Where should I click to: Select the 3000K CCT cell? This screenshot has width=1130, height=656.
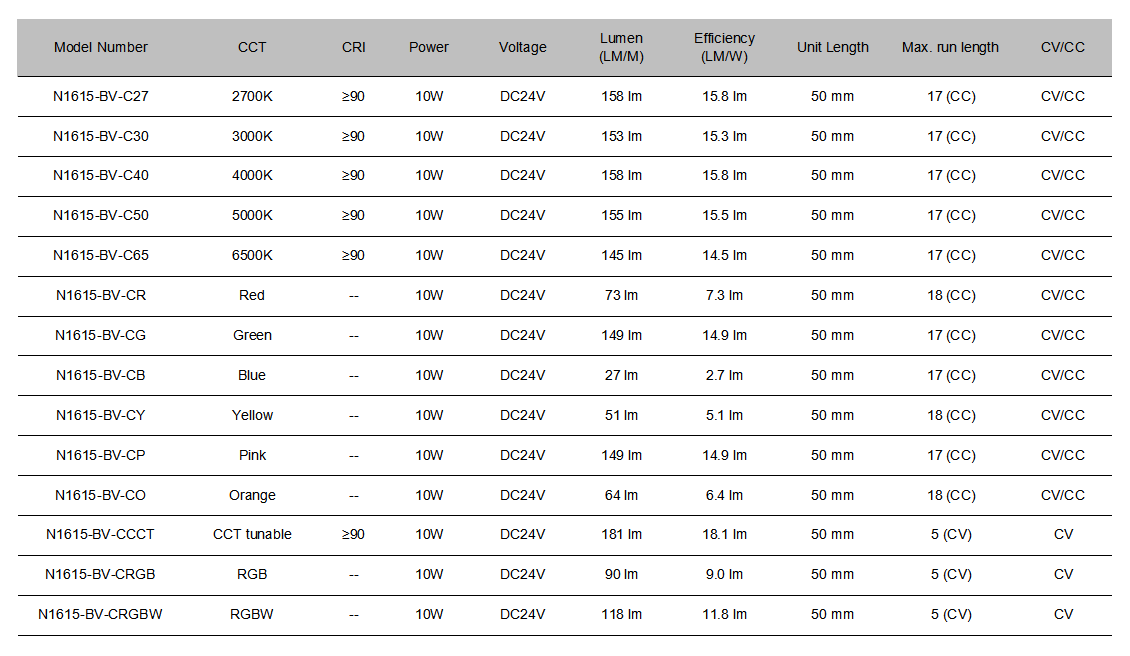(252, 136)
